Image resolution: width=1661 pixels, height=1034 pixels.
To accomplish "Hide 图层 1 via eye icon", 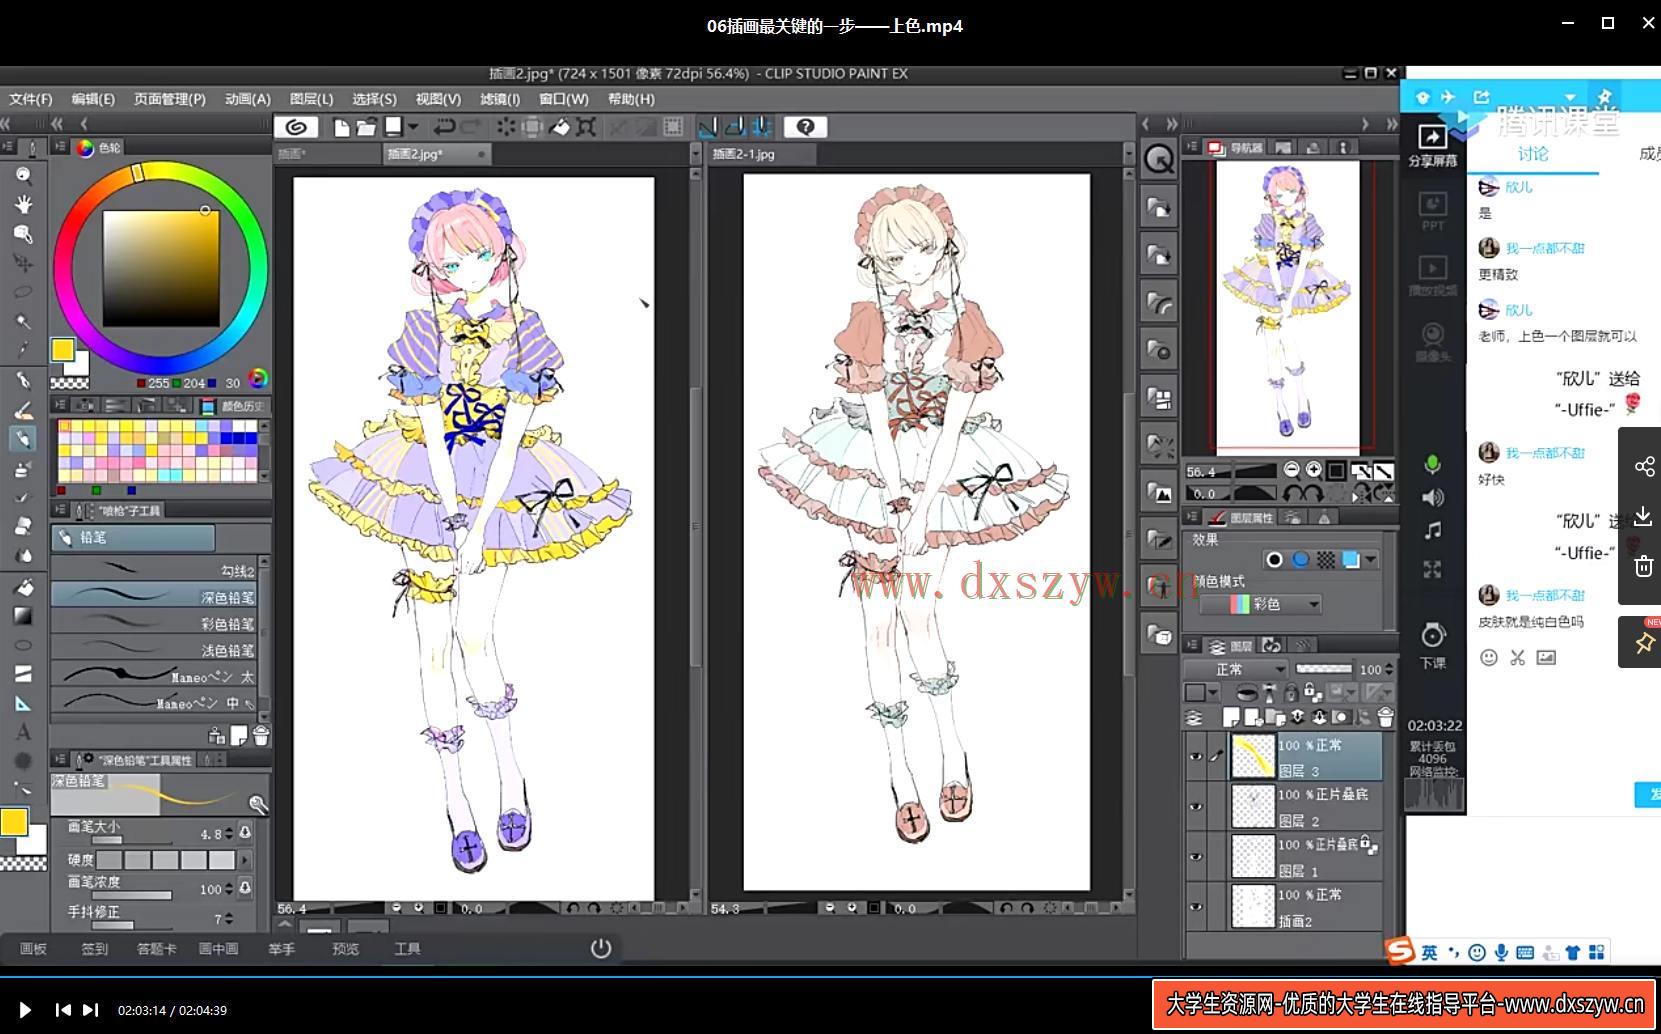I will tap(1195, 857).
